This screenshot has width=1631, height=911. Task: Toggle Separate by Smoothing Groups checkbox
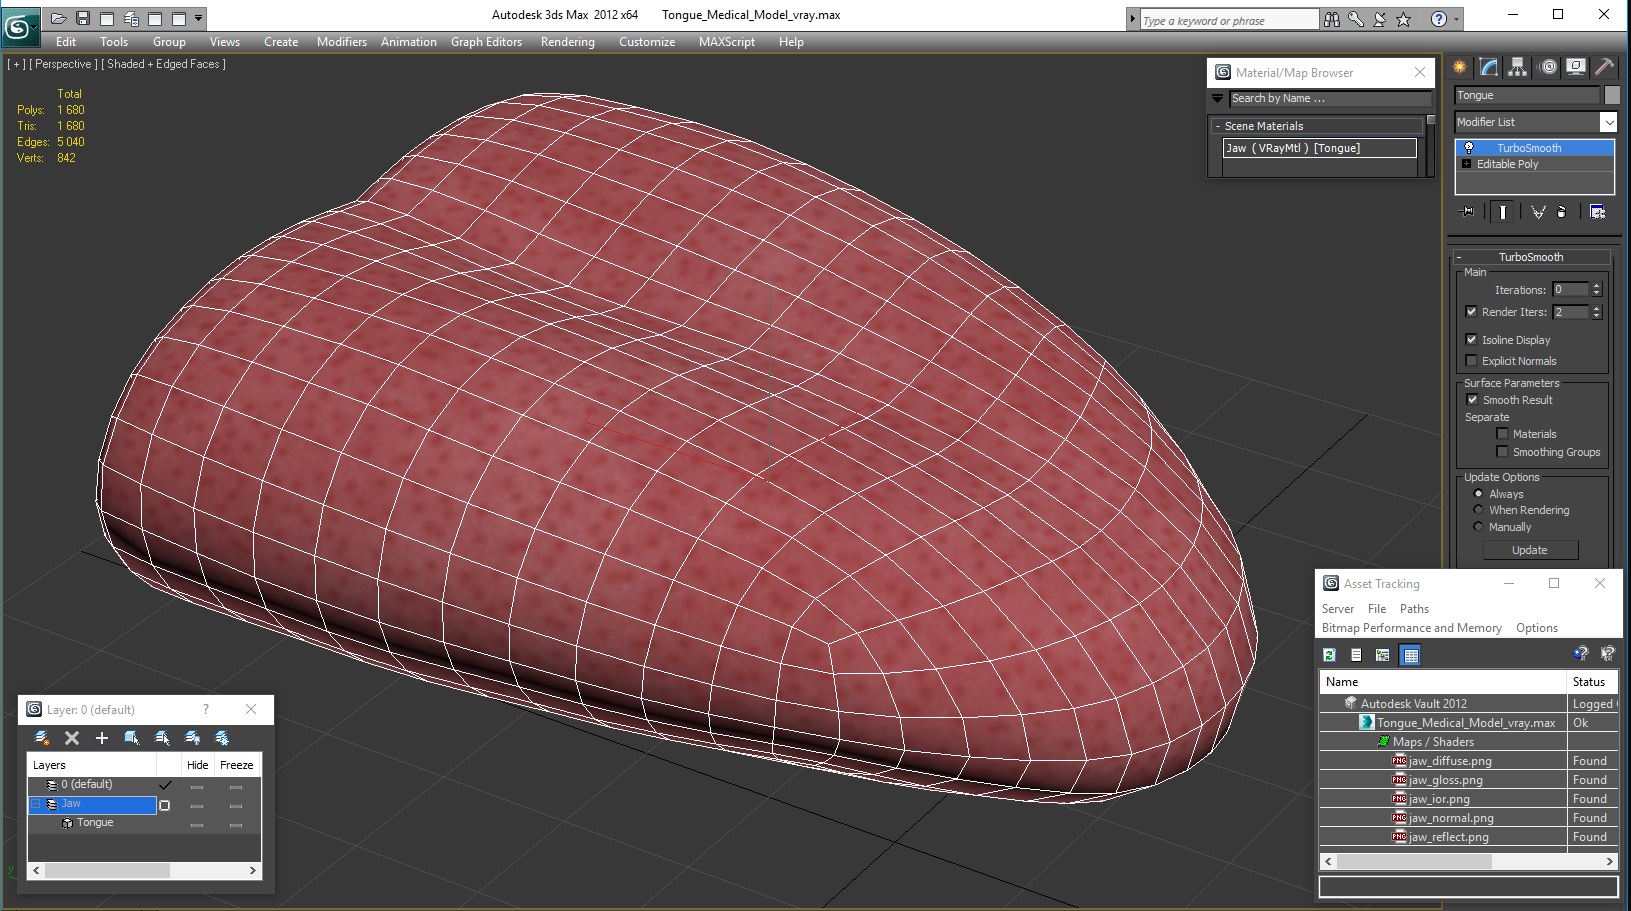tap(1502, 452)
